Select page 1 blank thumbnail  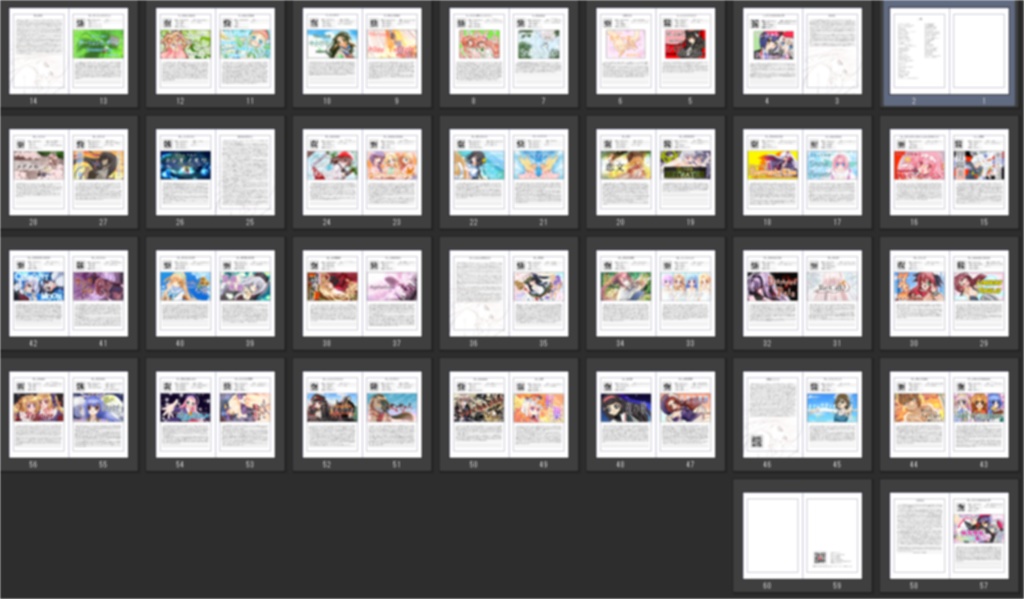click(979, 51)
